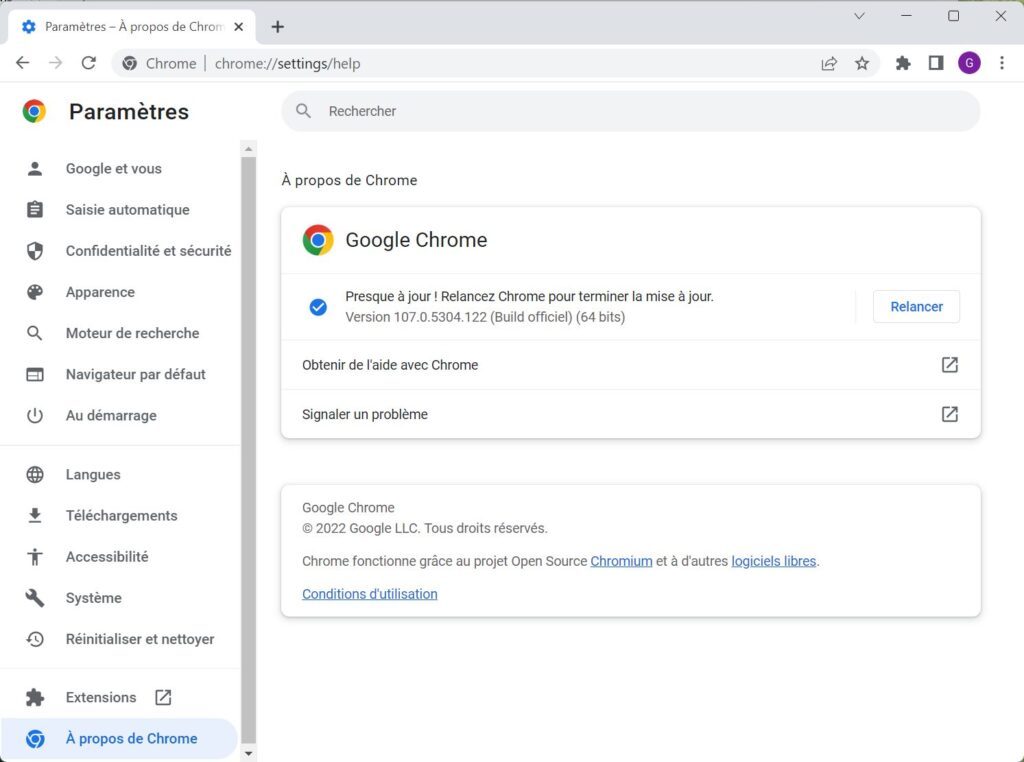
Task: Click the download icon for Téléchargements
Action: pos(35,516)
